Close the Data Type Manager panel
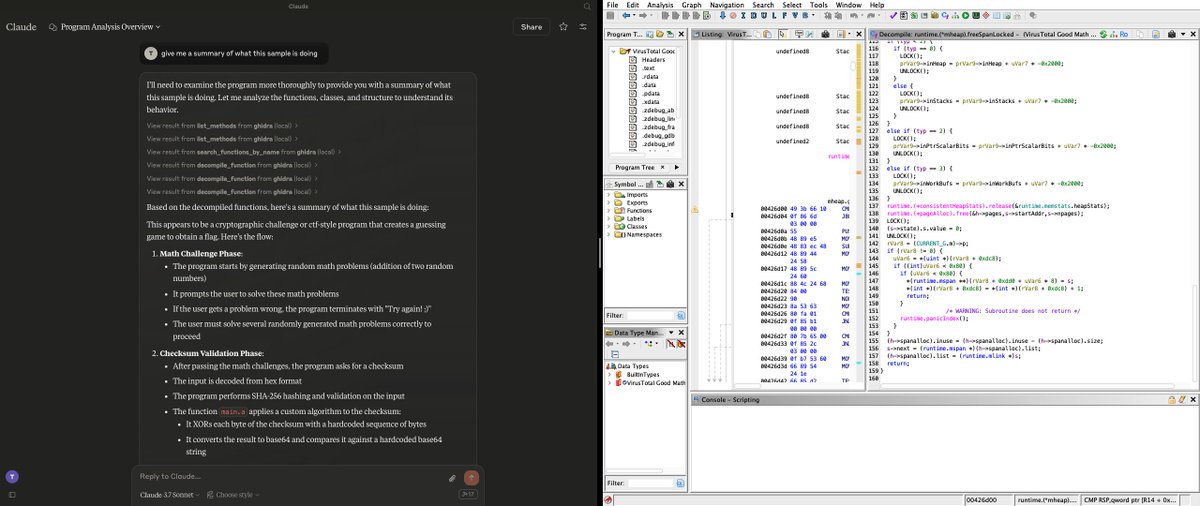The height and width of the screenshot is (506, 1200). click(681, 333)
